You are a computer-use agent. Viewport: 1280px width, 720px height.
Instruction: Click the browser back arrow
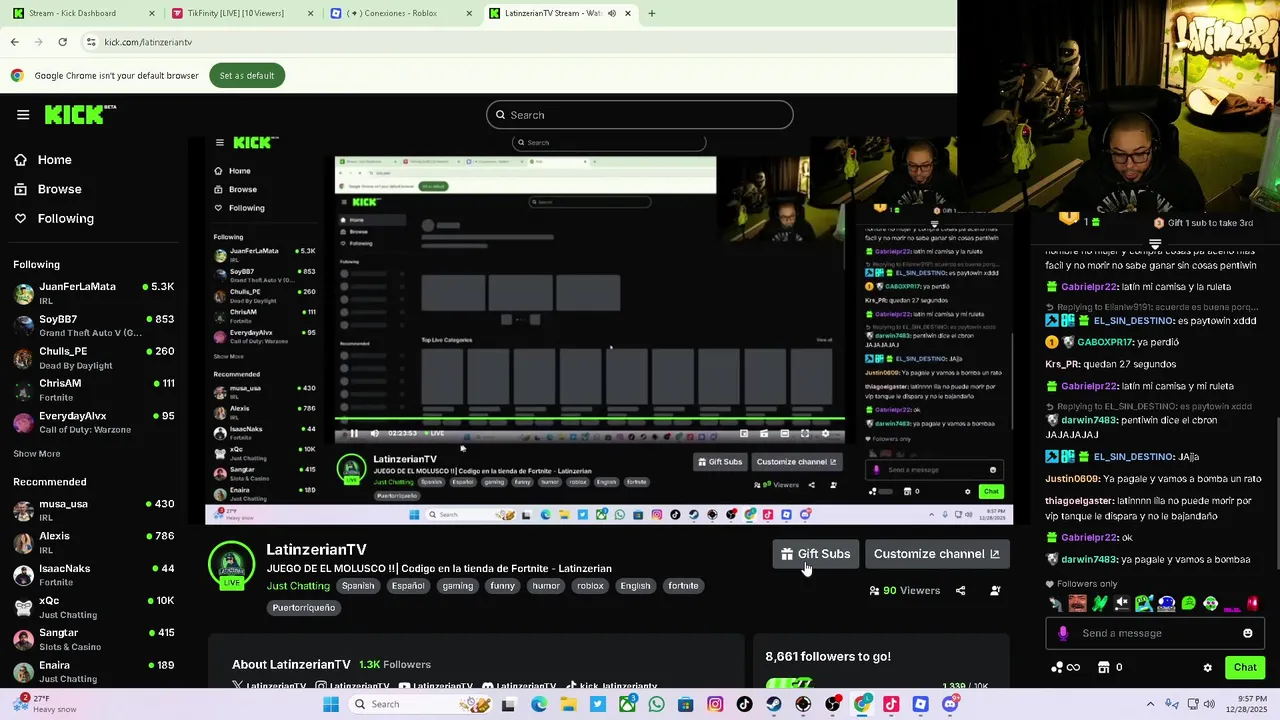tap(14, 42)
